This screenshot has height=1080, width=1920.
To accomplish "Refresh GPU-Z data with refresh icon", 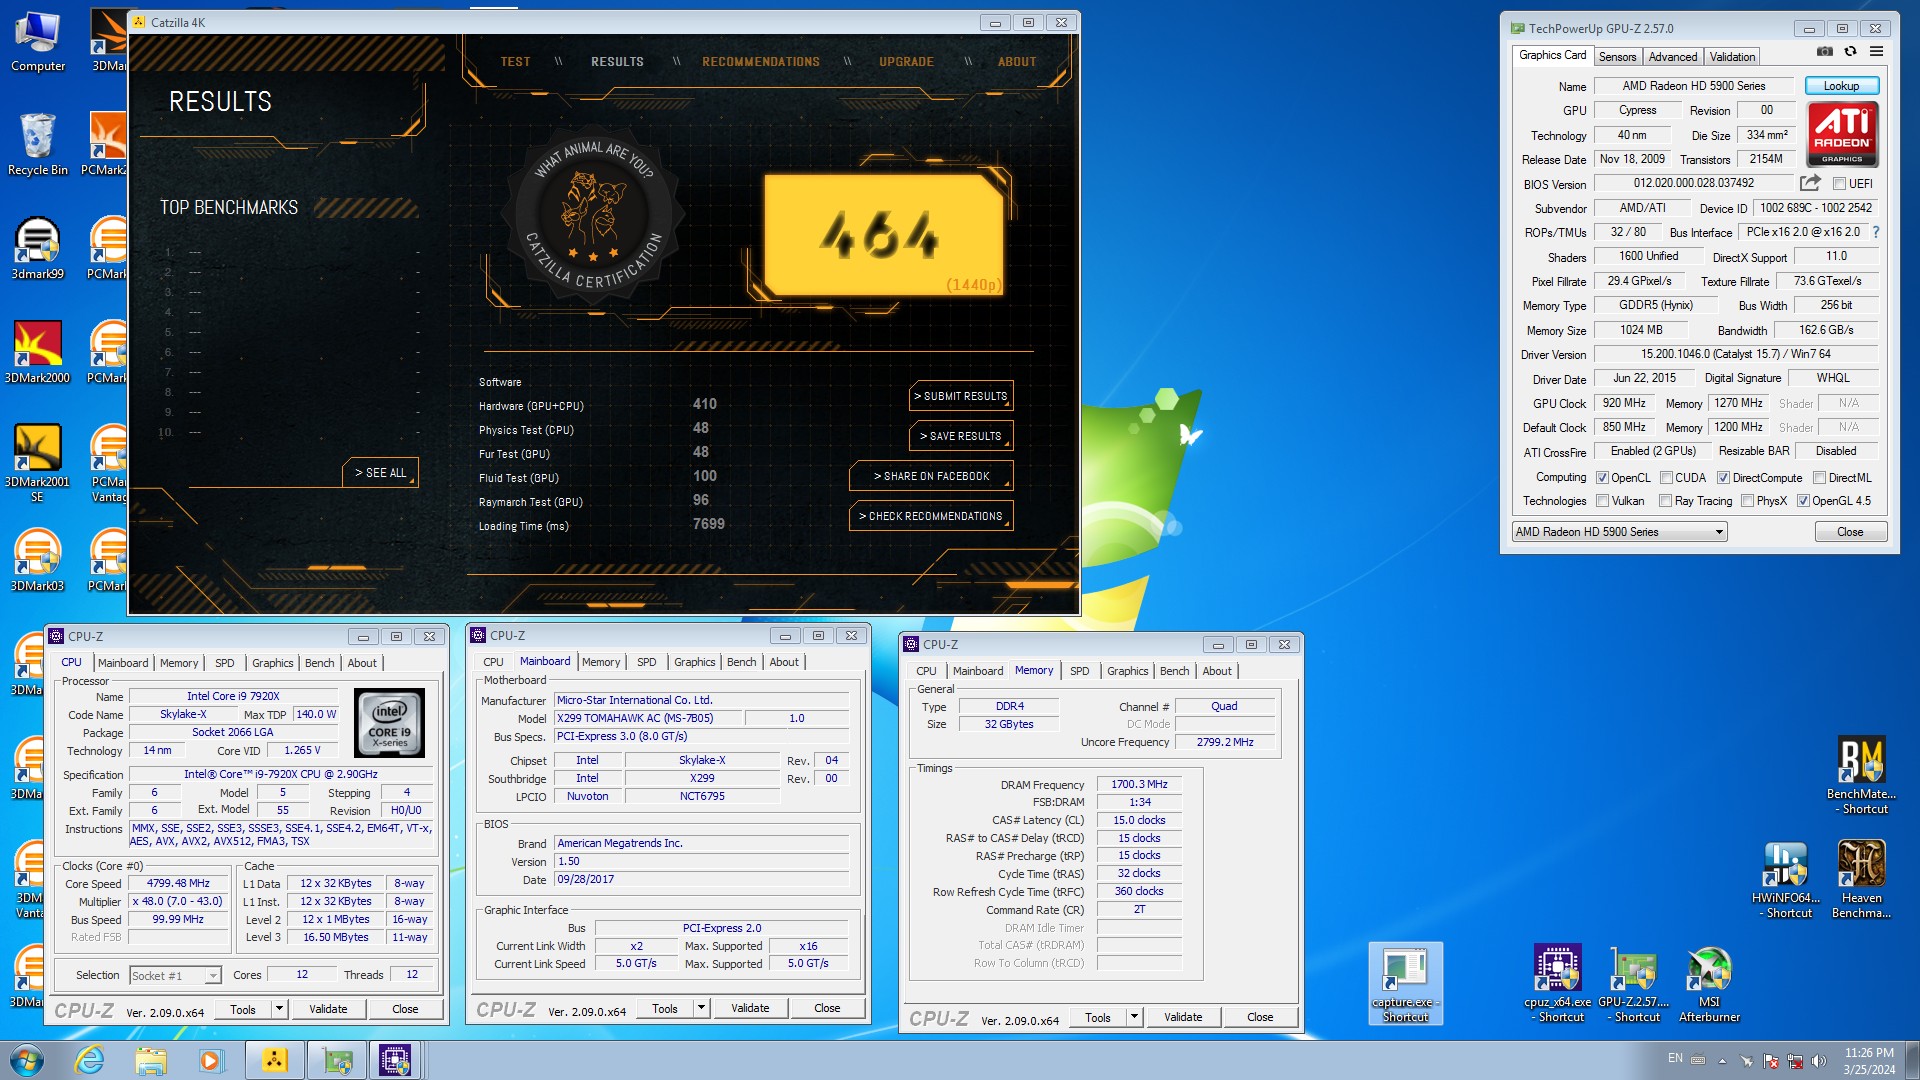I will tap(1851, 52).
